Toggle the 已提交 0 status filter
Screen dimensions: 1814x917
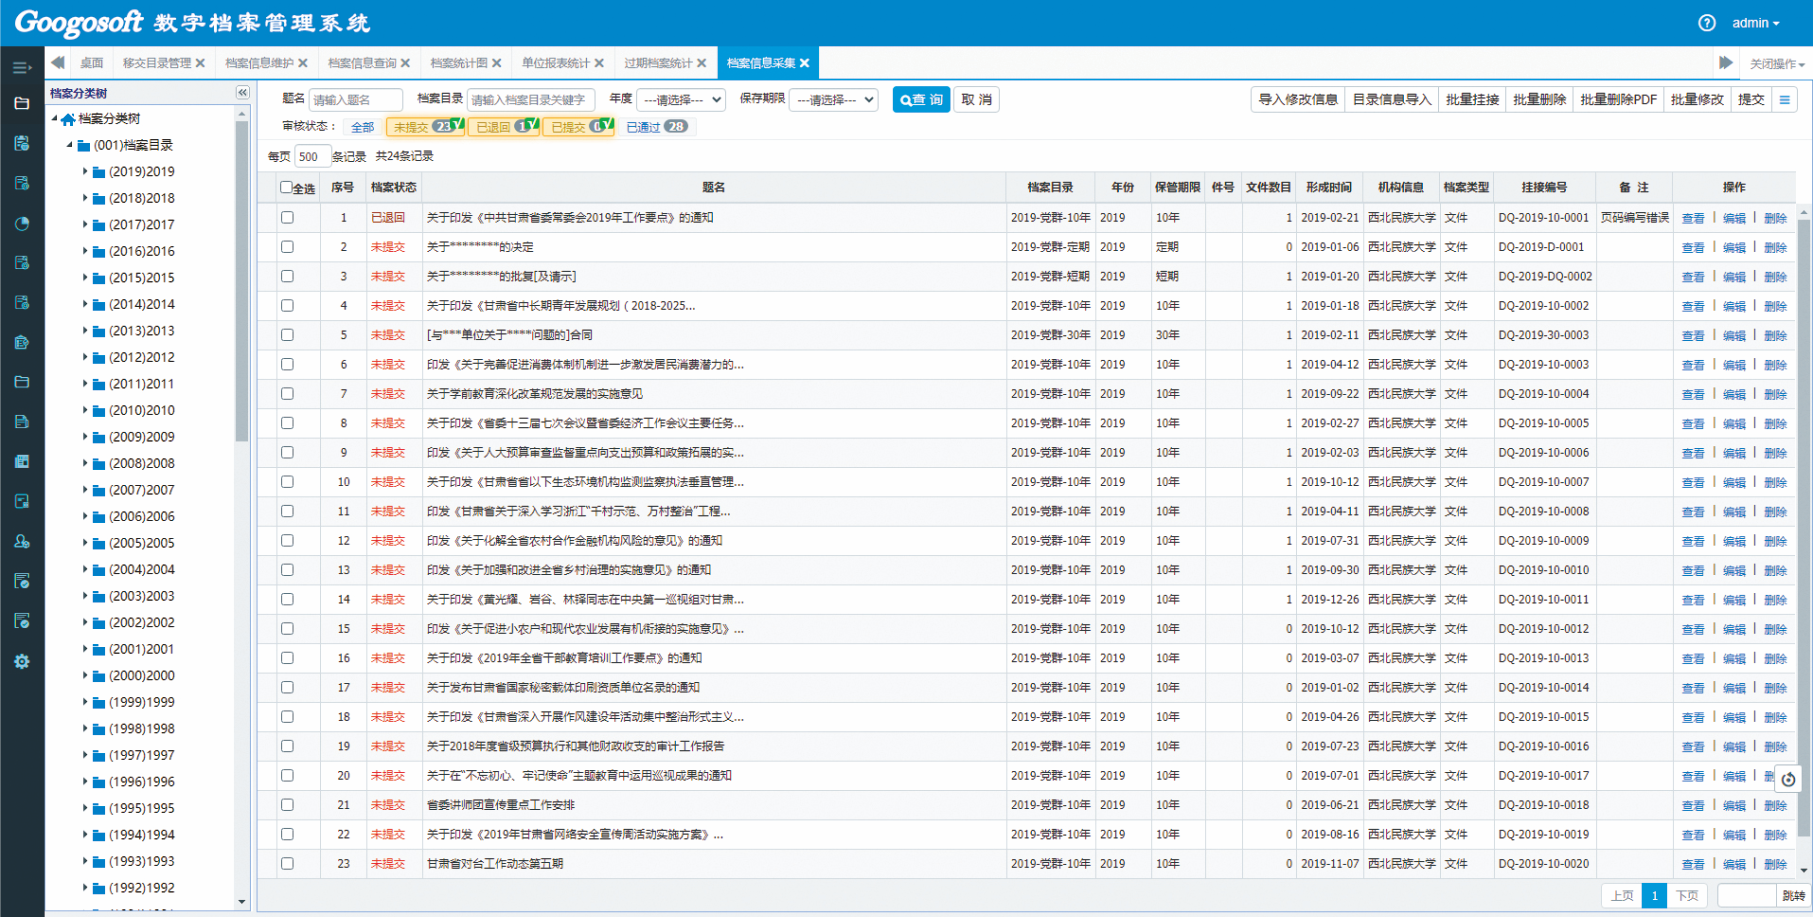[x=579, y=127]
